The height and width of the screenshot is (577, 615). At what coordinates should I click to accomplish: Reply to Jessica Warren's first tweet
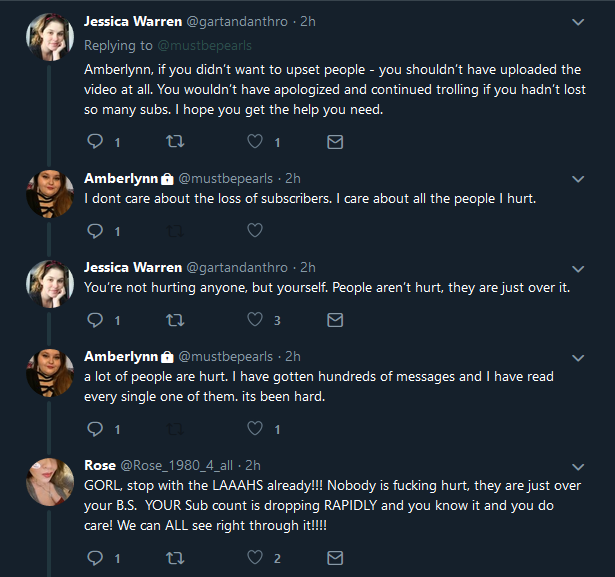tap(95, 141)
